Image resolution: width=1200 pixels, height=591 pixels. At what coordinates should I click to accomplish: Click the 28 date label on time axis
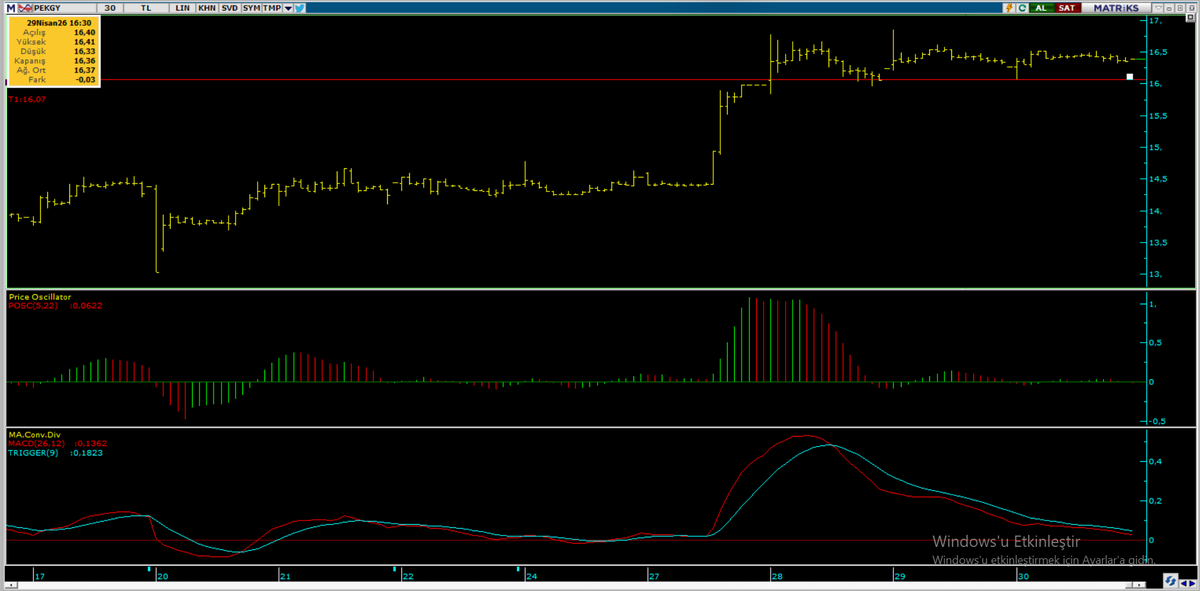[777, 577]
